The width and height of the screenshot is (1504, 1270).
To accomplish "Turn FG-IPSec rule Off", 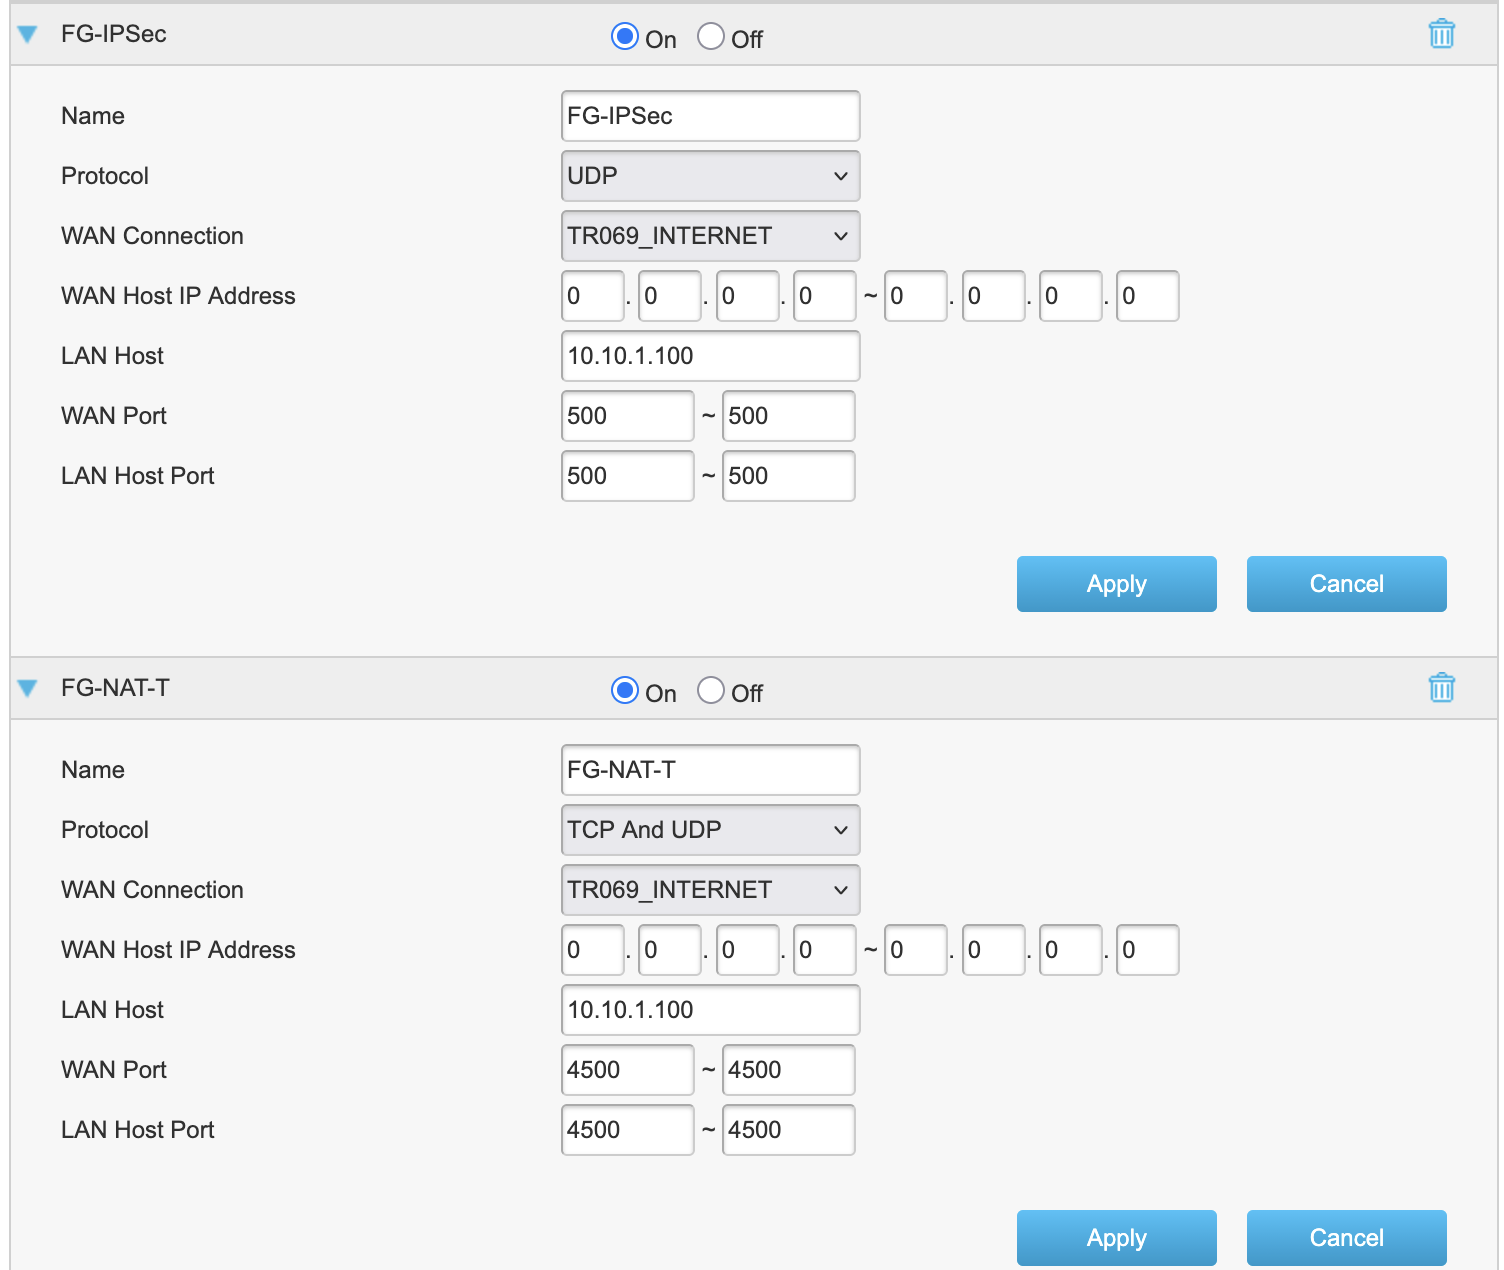I will tap(711, 37).
